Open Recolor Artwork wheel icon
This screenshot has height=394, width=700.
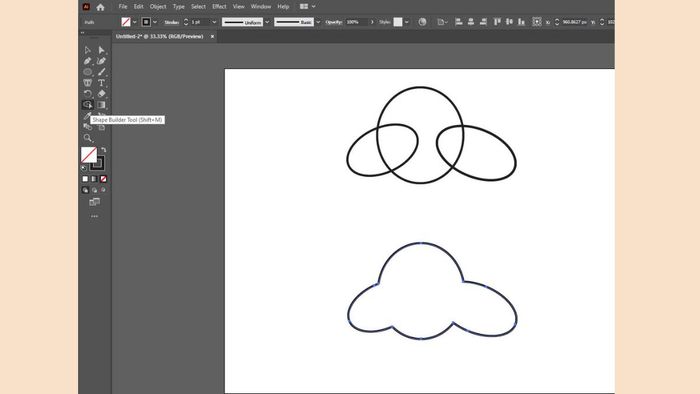point(422,22)
